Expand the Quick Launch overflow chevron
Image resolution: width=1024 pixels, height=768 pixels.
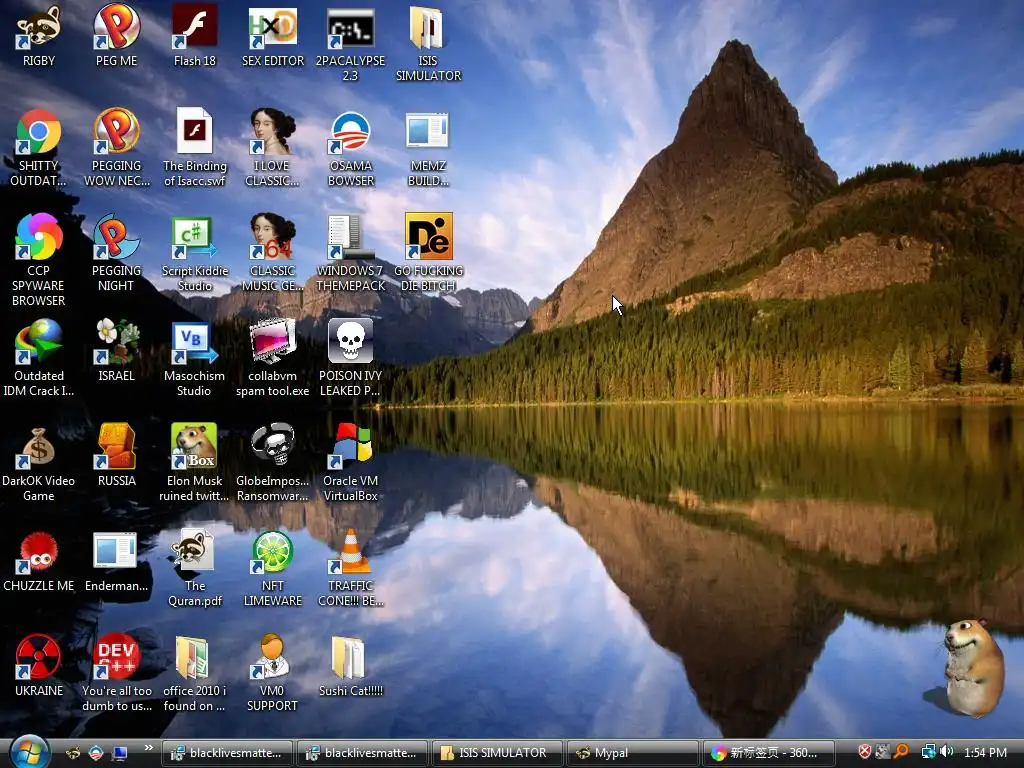(148, 748)
